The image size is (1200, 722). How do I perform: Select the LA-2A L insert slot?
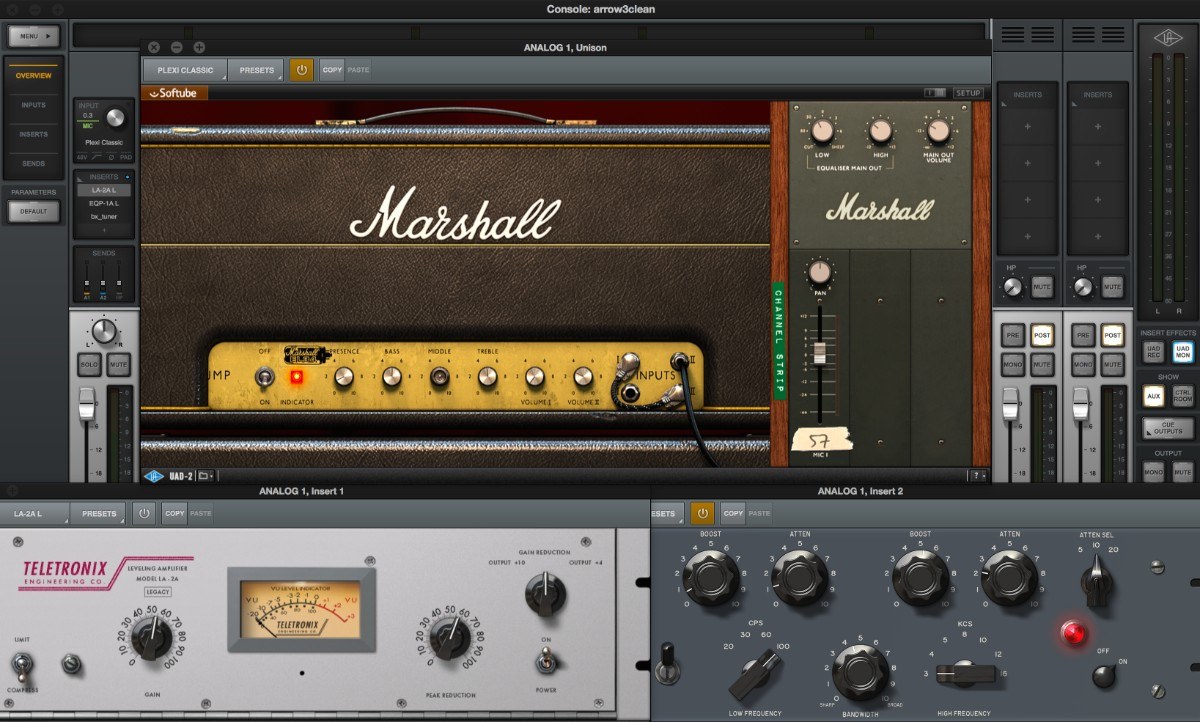[x=103, y=189]
